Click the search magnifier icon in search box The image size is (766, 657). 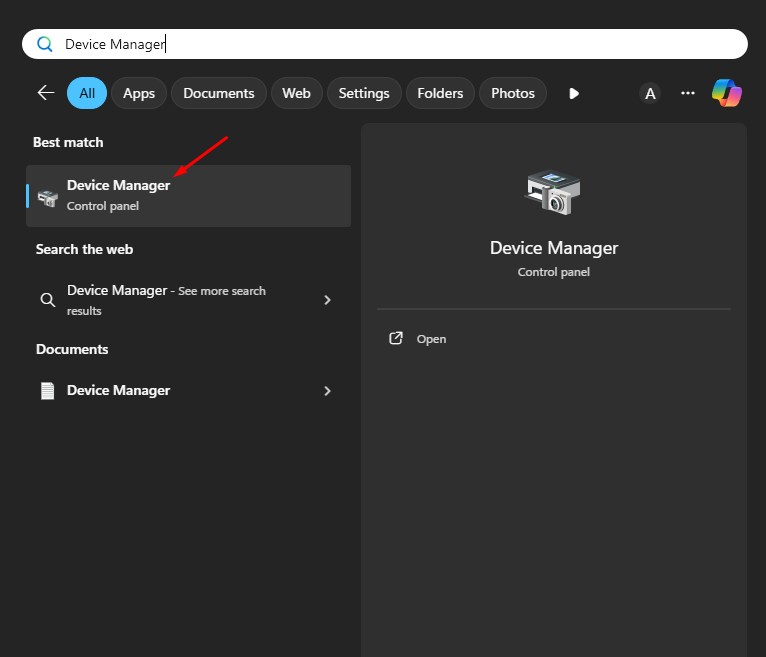pyautogui.click(x=44, y=44)
